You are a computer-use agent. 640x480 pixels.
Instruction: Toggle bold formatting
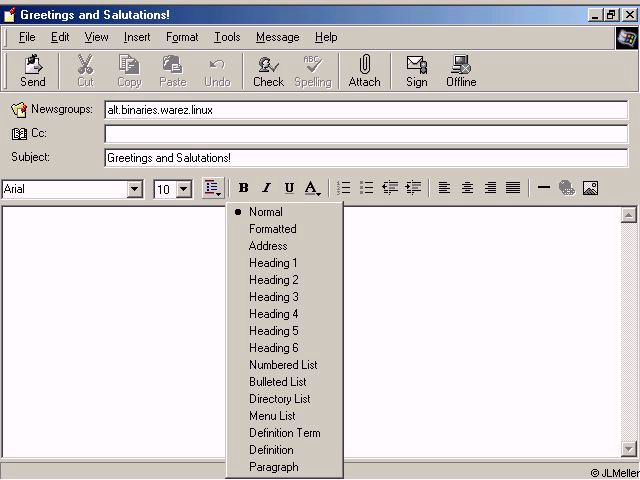[244, 188]
